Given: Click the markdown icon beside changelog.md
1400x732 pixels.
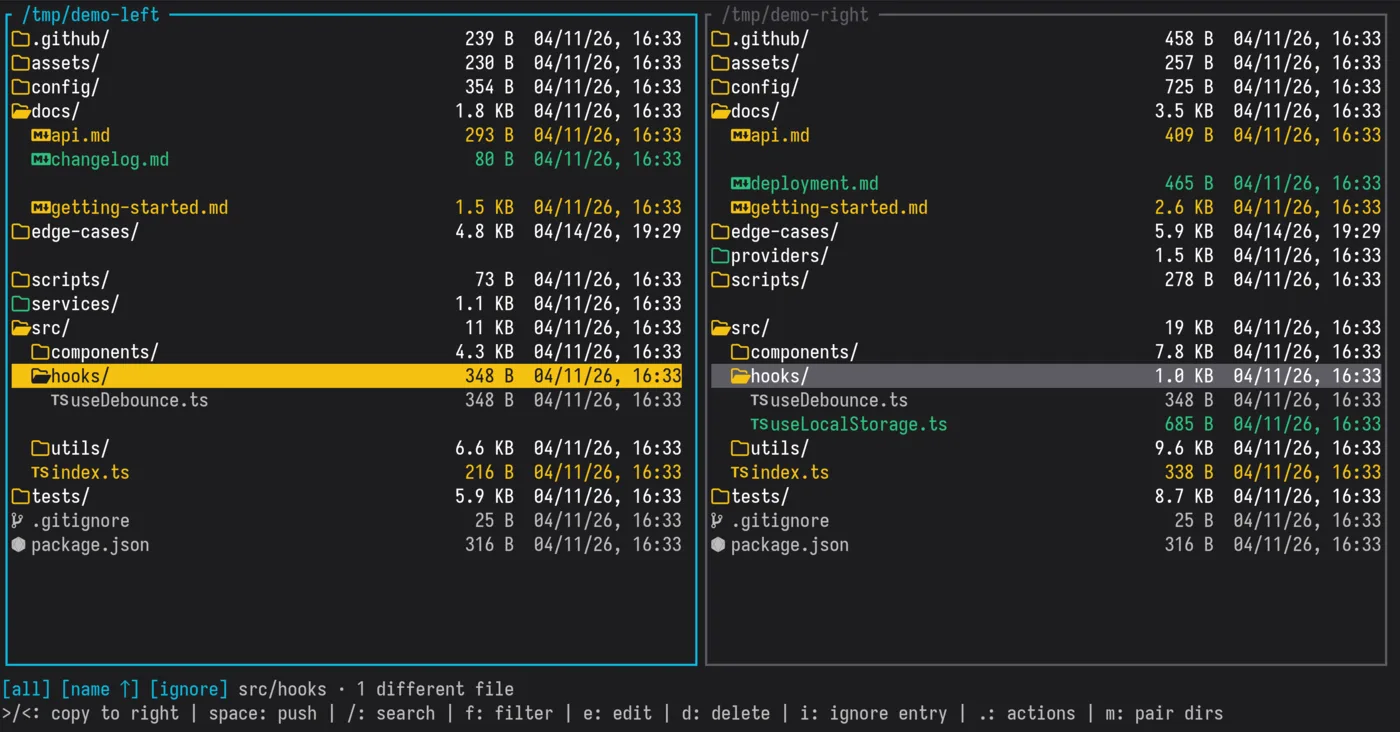Looking at the screenshot, I should point(40,159).
